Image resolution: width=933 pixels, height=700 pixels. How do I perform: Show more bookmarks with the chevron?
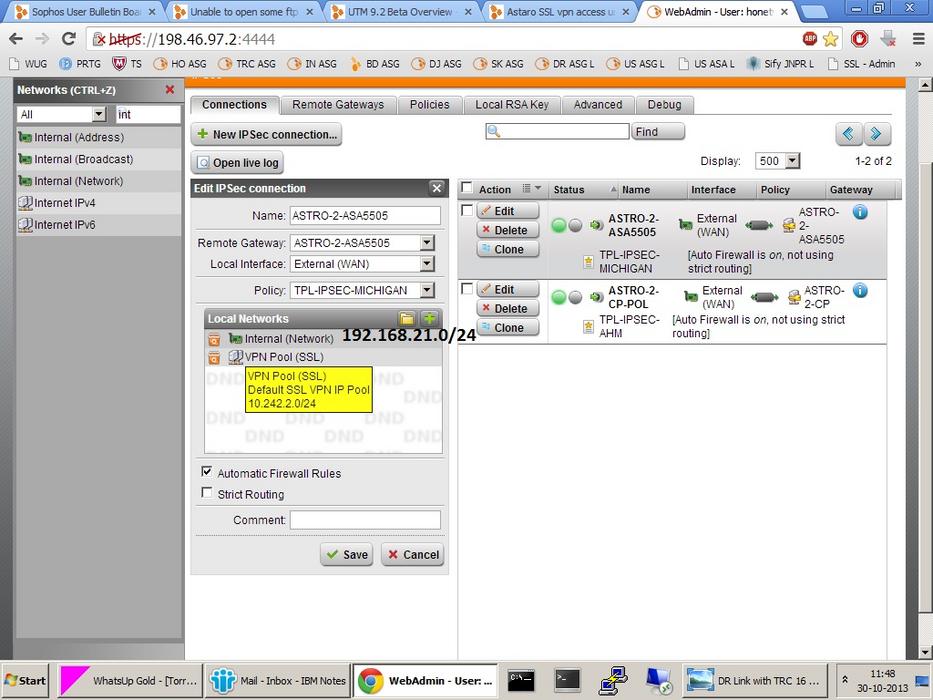918,64
